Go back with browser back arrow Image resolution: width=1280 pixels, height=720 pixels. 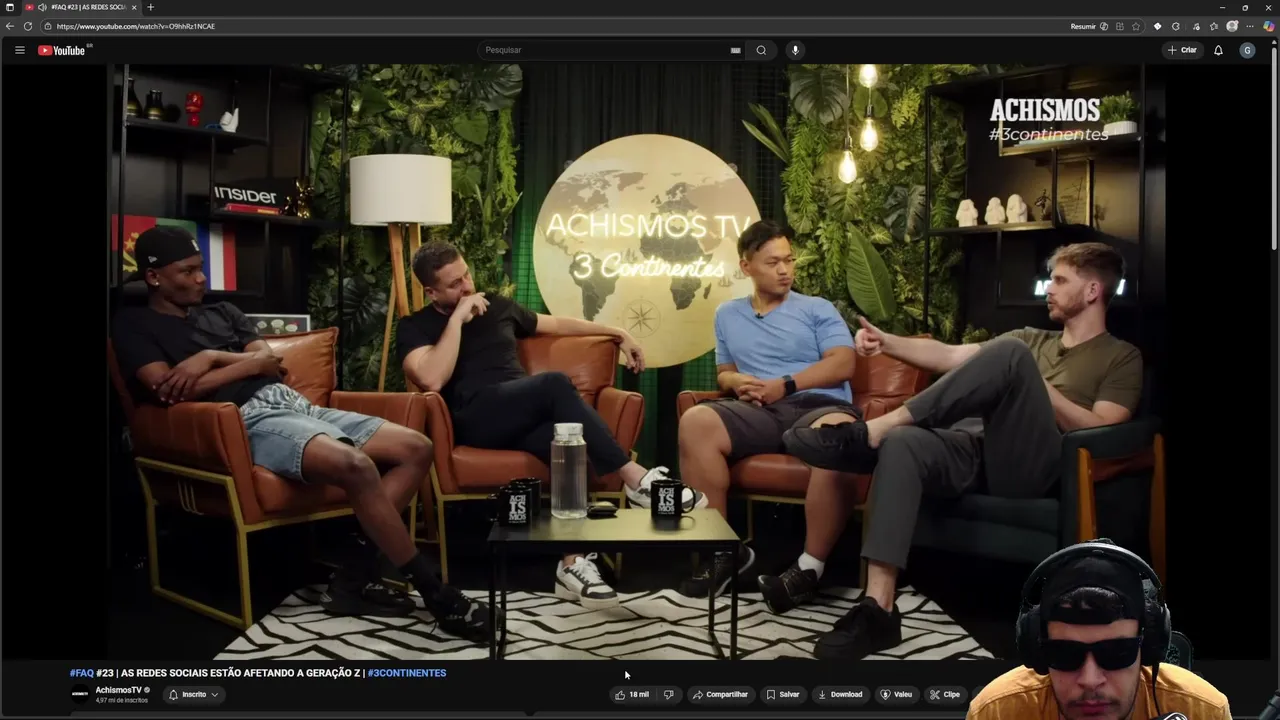(x=10, y=26)
